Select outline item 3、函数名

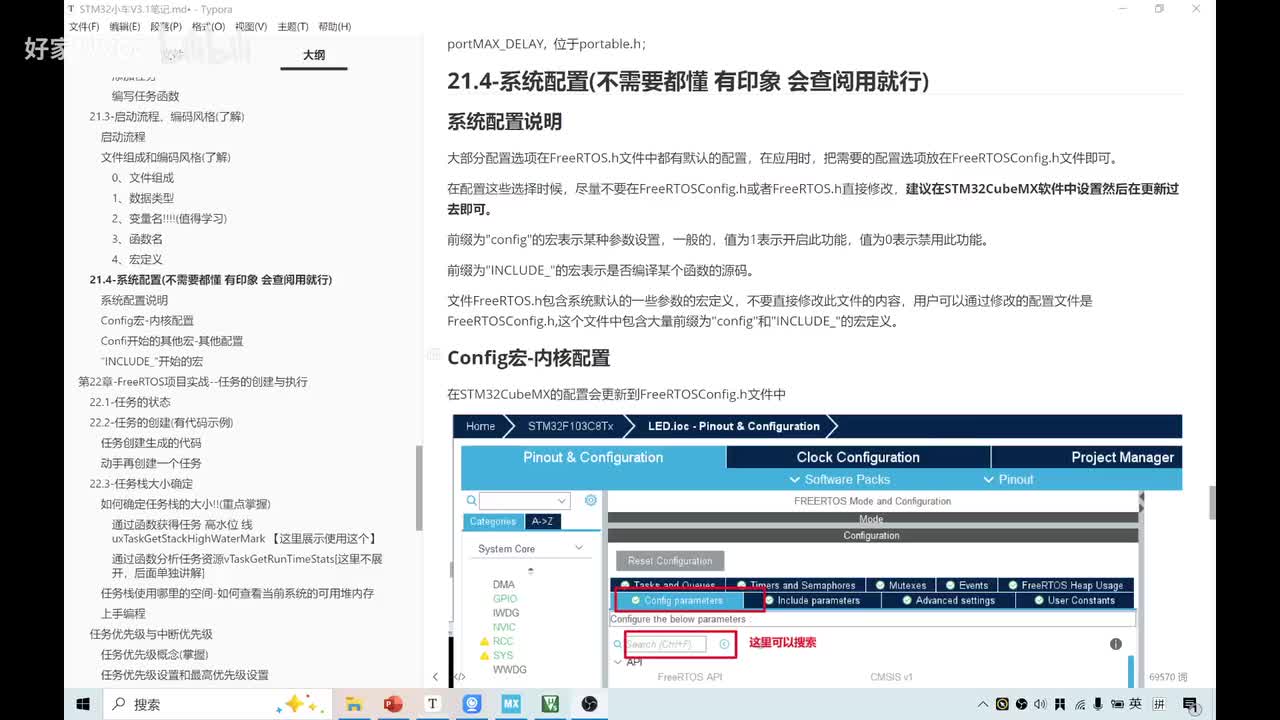[x=137, y=239]
